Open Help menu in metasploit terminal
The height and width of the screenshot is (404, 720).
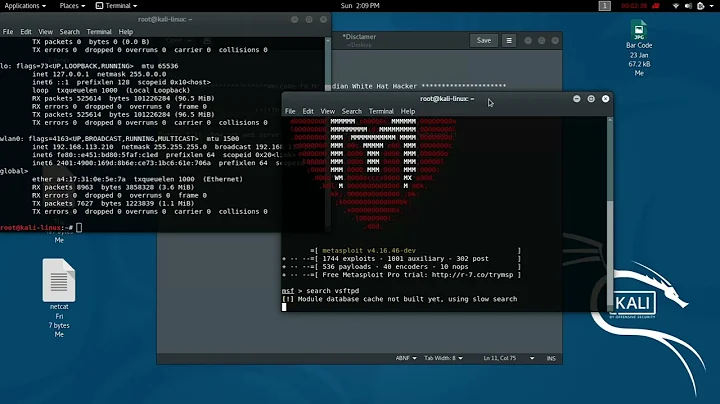tap(408, 111)
